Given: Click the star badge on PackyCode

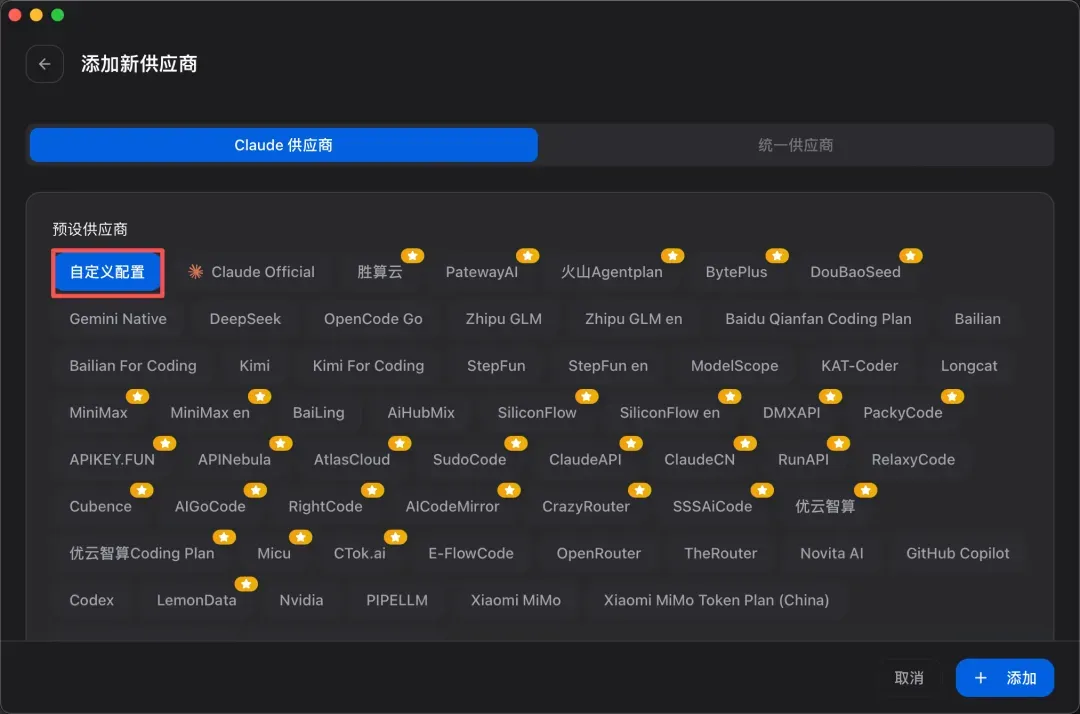Looking at the screenshot, I should pyautogui.click(x=952, y=396).
